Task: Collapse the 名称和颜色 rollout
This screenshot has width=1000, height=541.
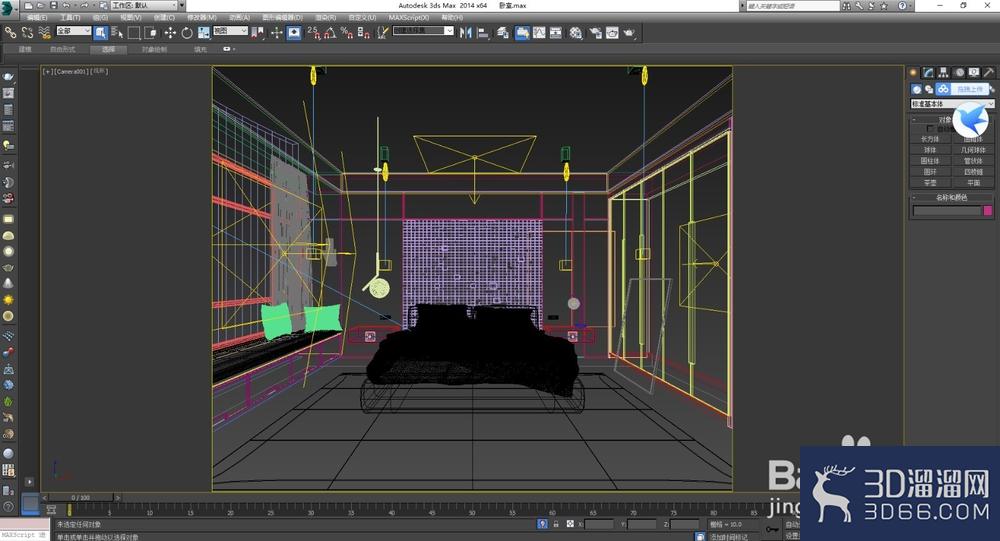Action: pos(952,197)
